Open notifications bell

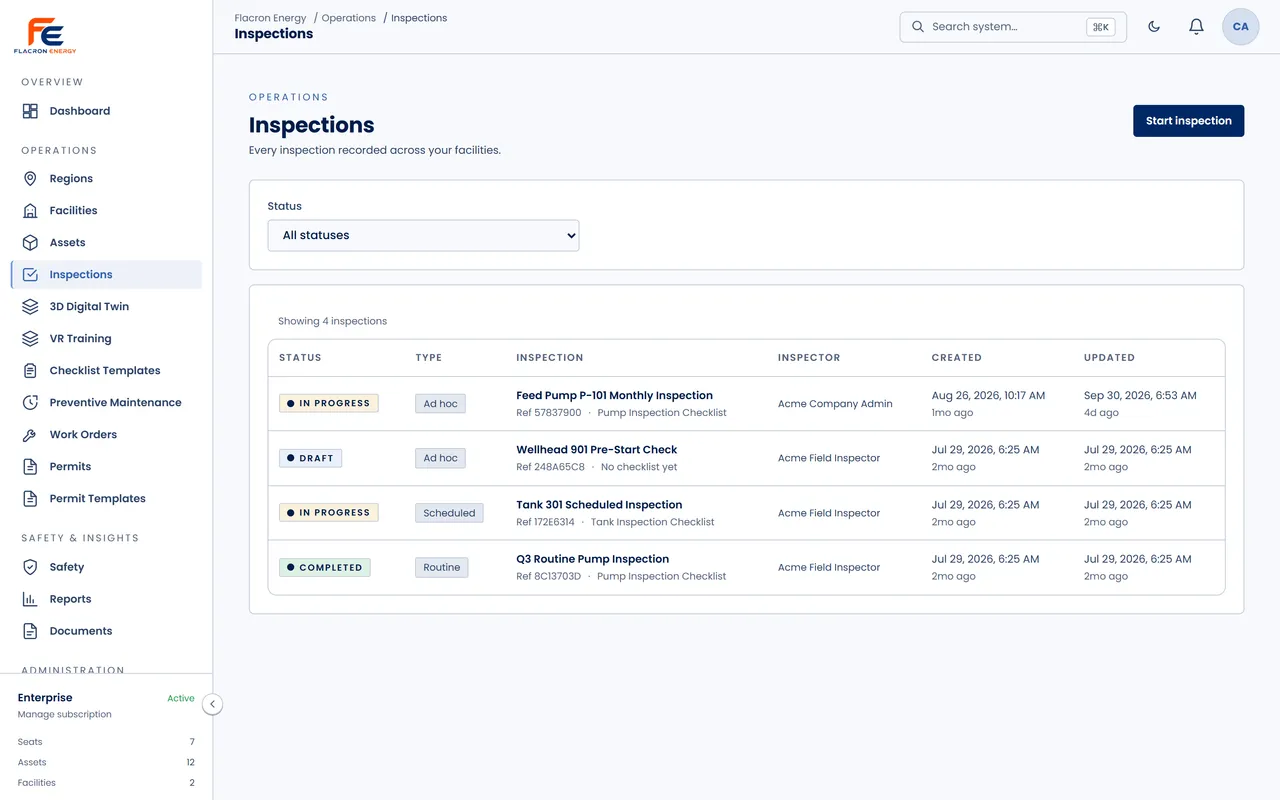click(x=1196, y=27)
